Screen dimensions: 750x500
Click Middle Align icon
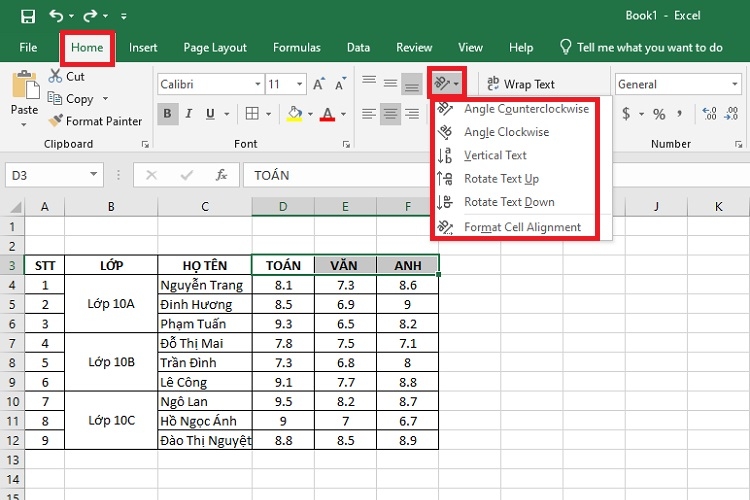pos(390,85)
